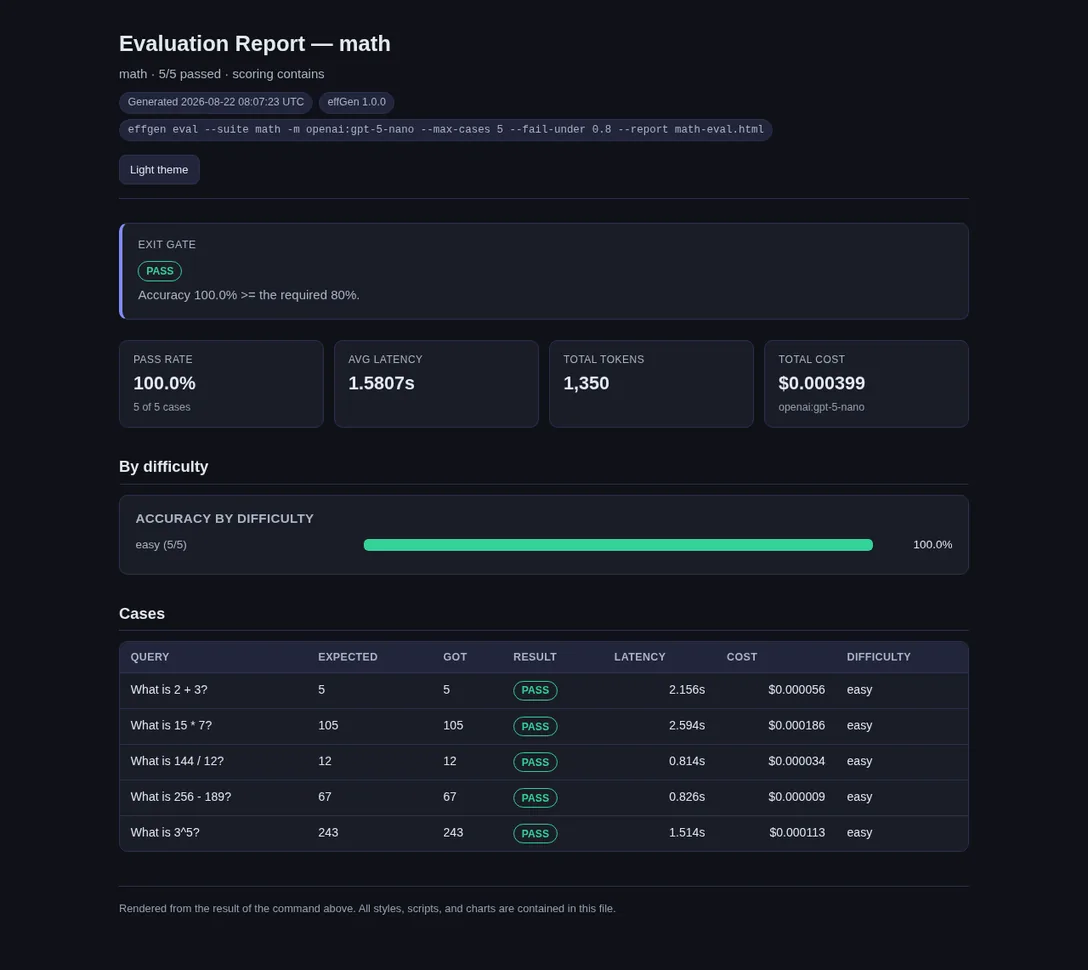Click expected value 67 in 256 - 189 row
1088x970 pixels.
coord(325,797)
